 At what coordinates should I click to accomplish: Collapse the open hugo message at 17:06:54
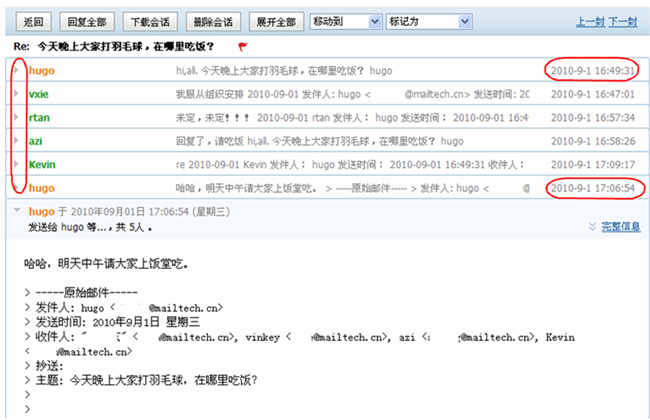pyautogui.click(x=17, y=211)
